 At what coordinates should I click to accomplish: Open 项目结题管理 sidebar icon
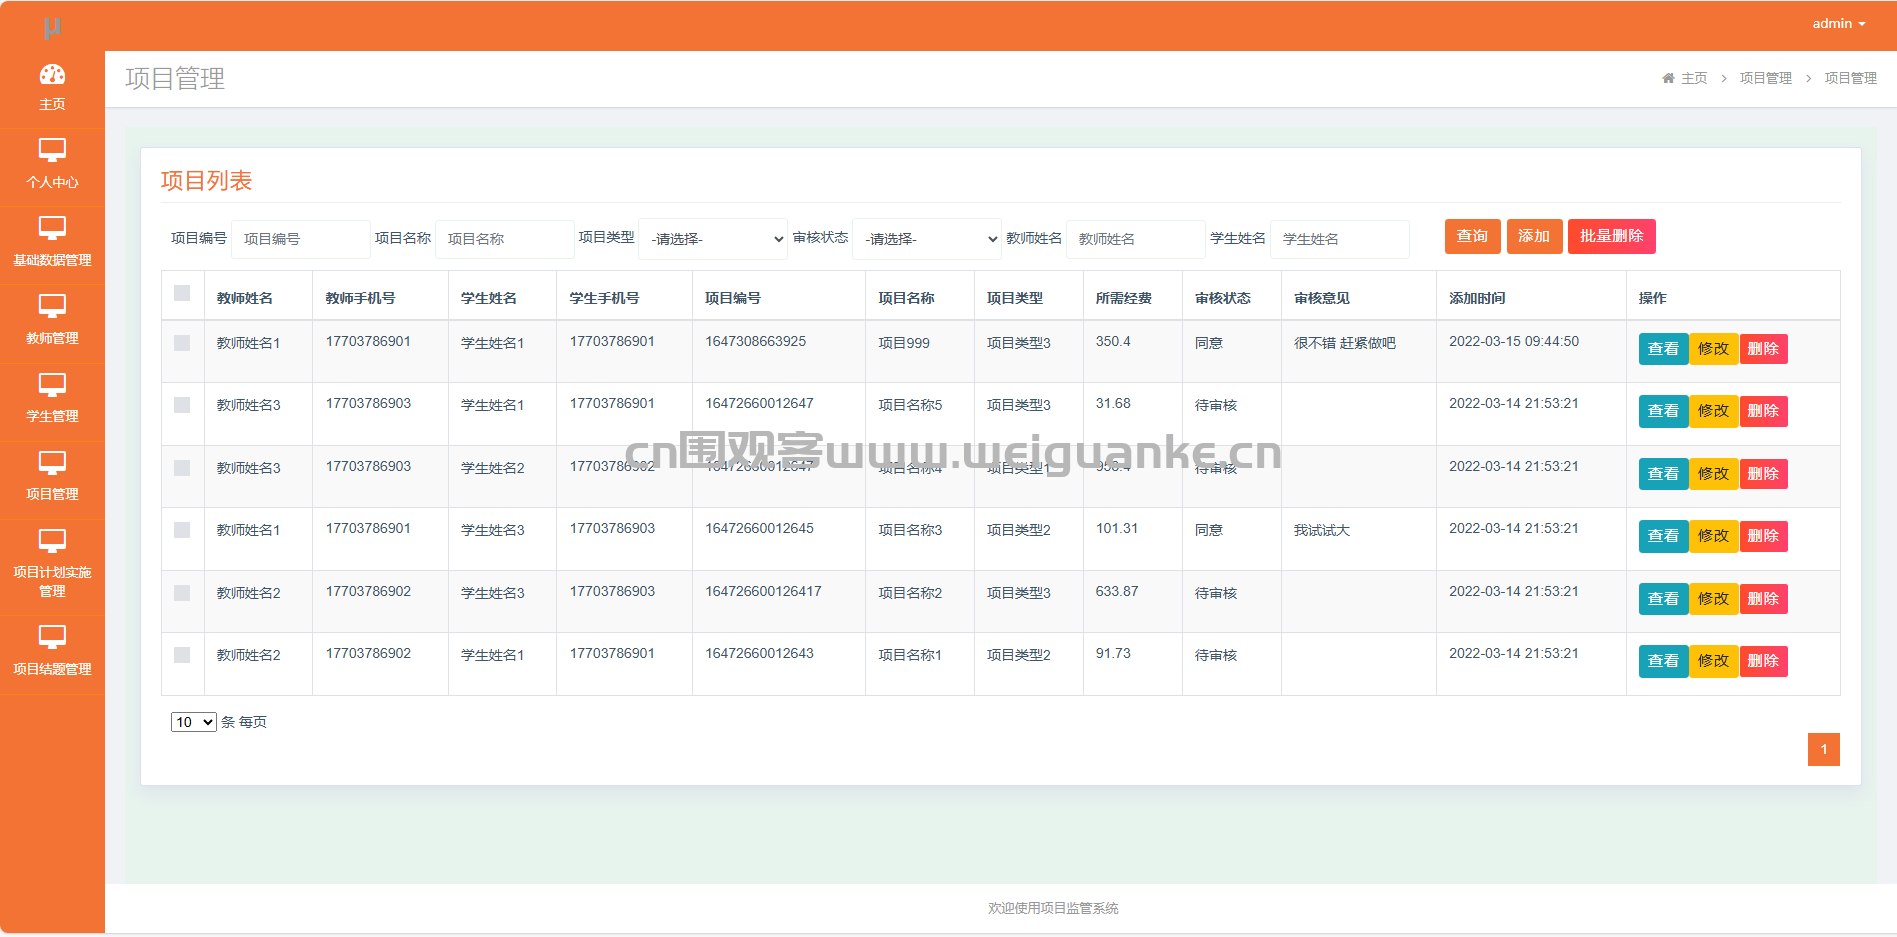coord(52,637)
